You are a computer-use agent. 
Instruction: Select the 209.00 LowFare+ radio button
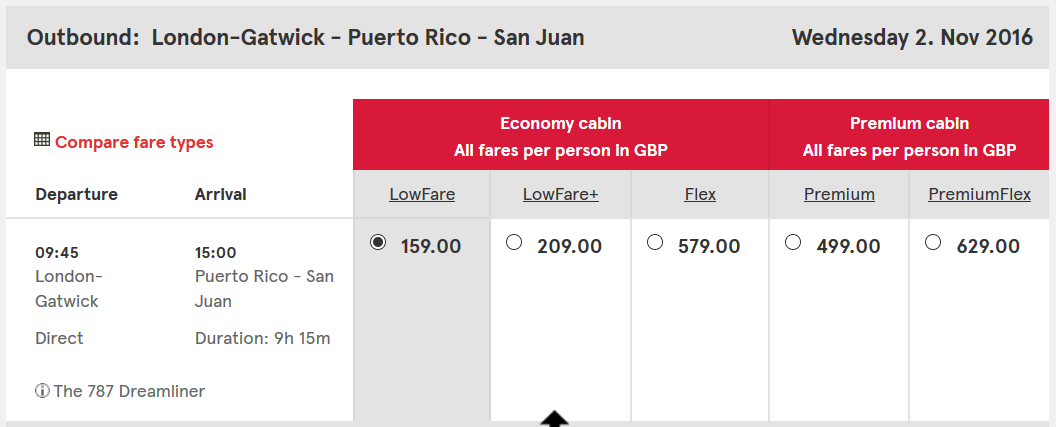click(514, 242)
